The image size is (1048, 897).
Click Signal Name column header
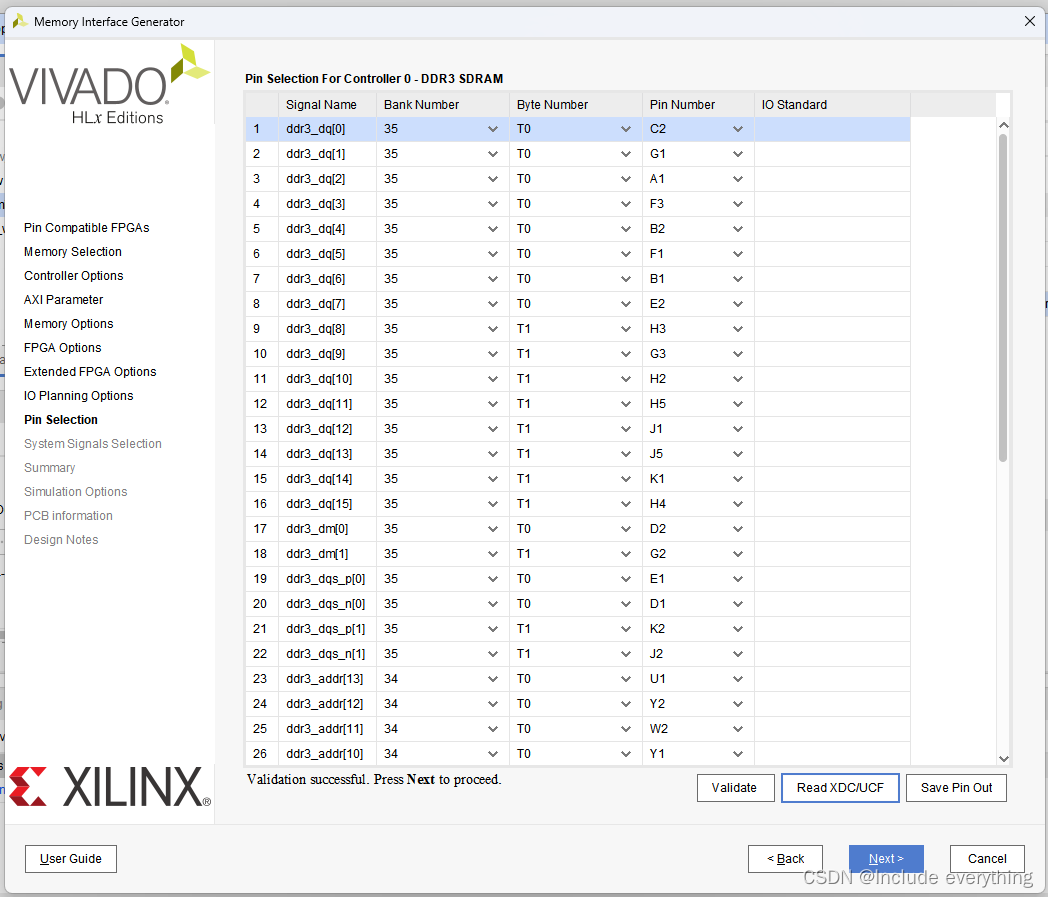point(327,105)
